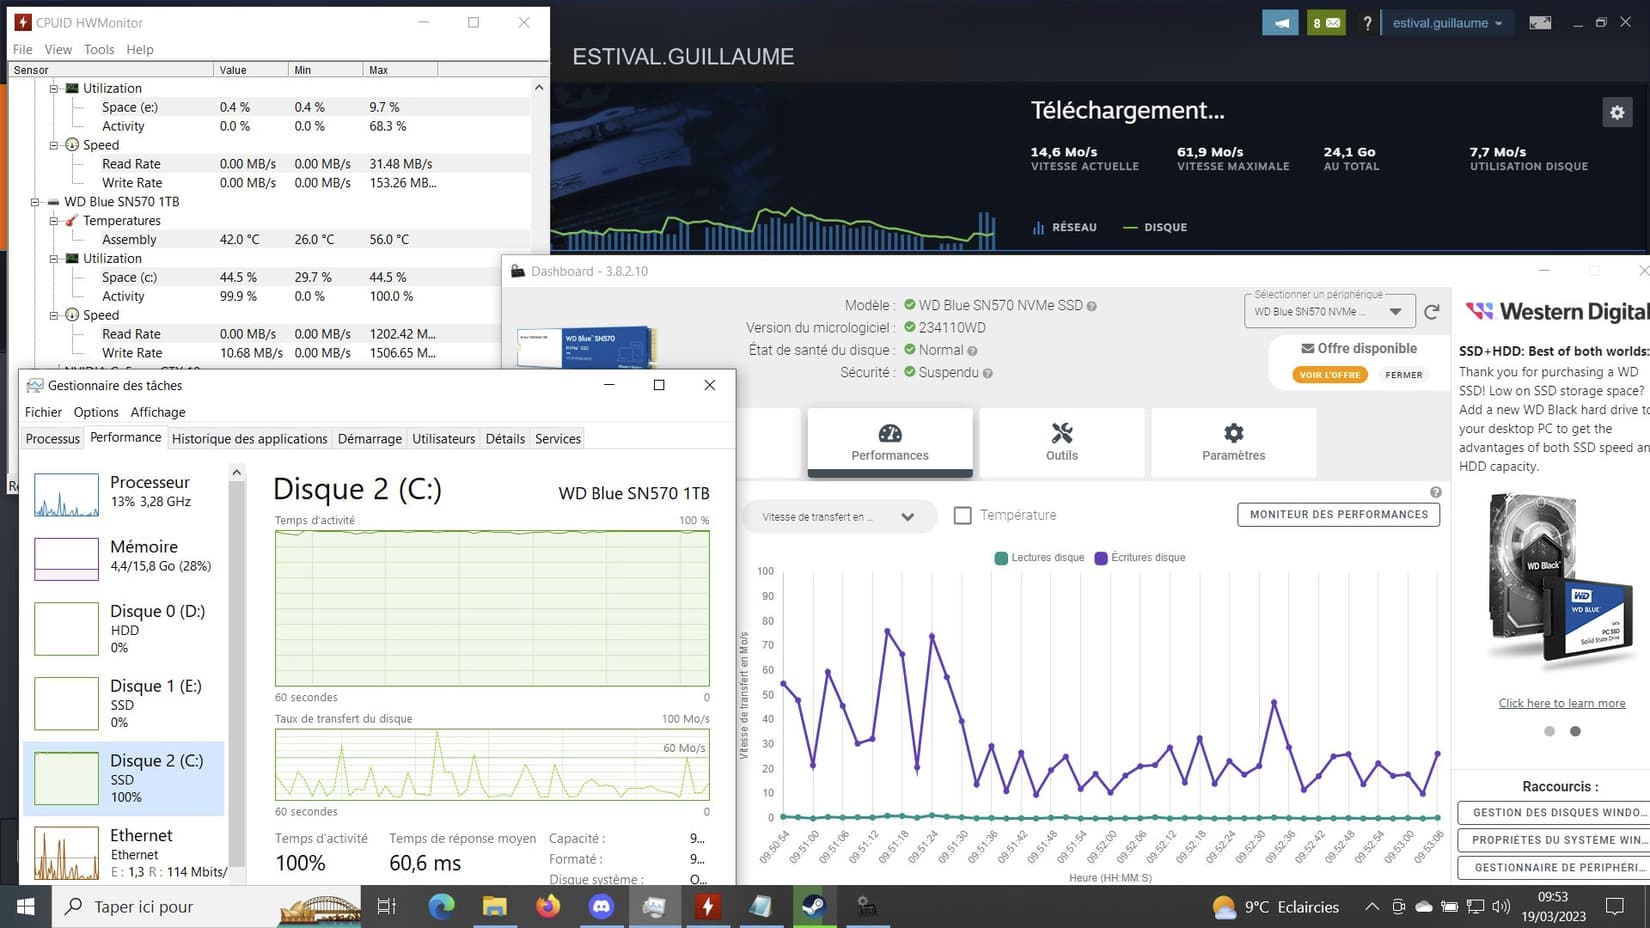This screenshot has width=1650, height=928.
Task: Toggle Écritures disque legend series
Action: point(1140,558)
